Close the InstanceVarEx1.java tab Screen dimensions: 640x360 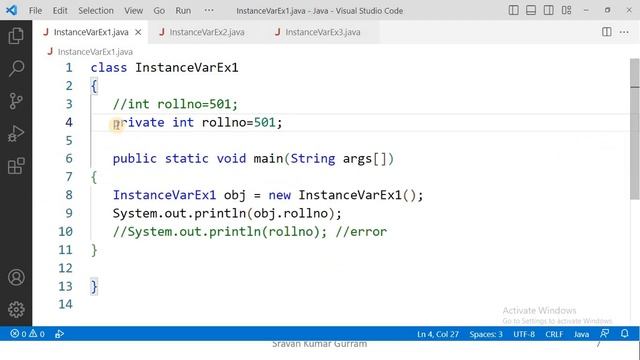(x=138, y=32)
